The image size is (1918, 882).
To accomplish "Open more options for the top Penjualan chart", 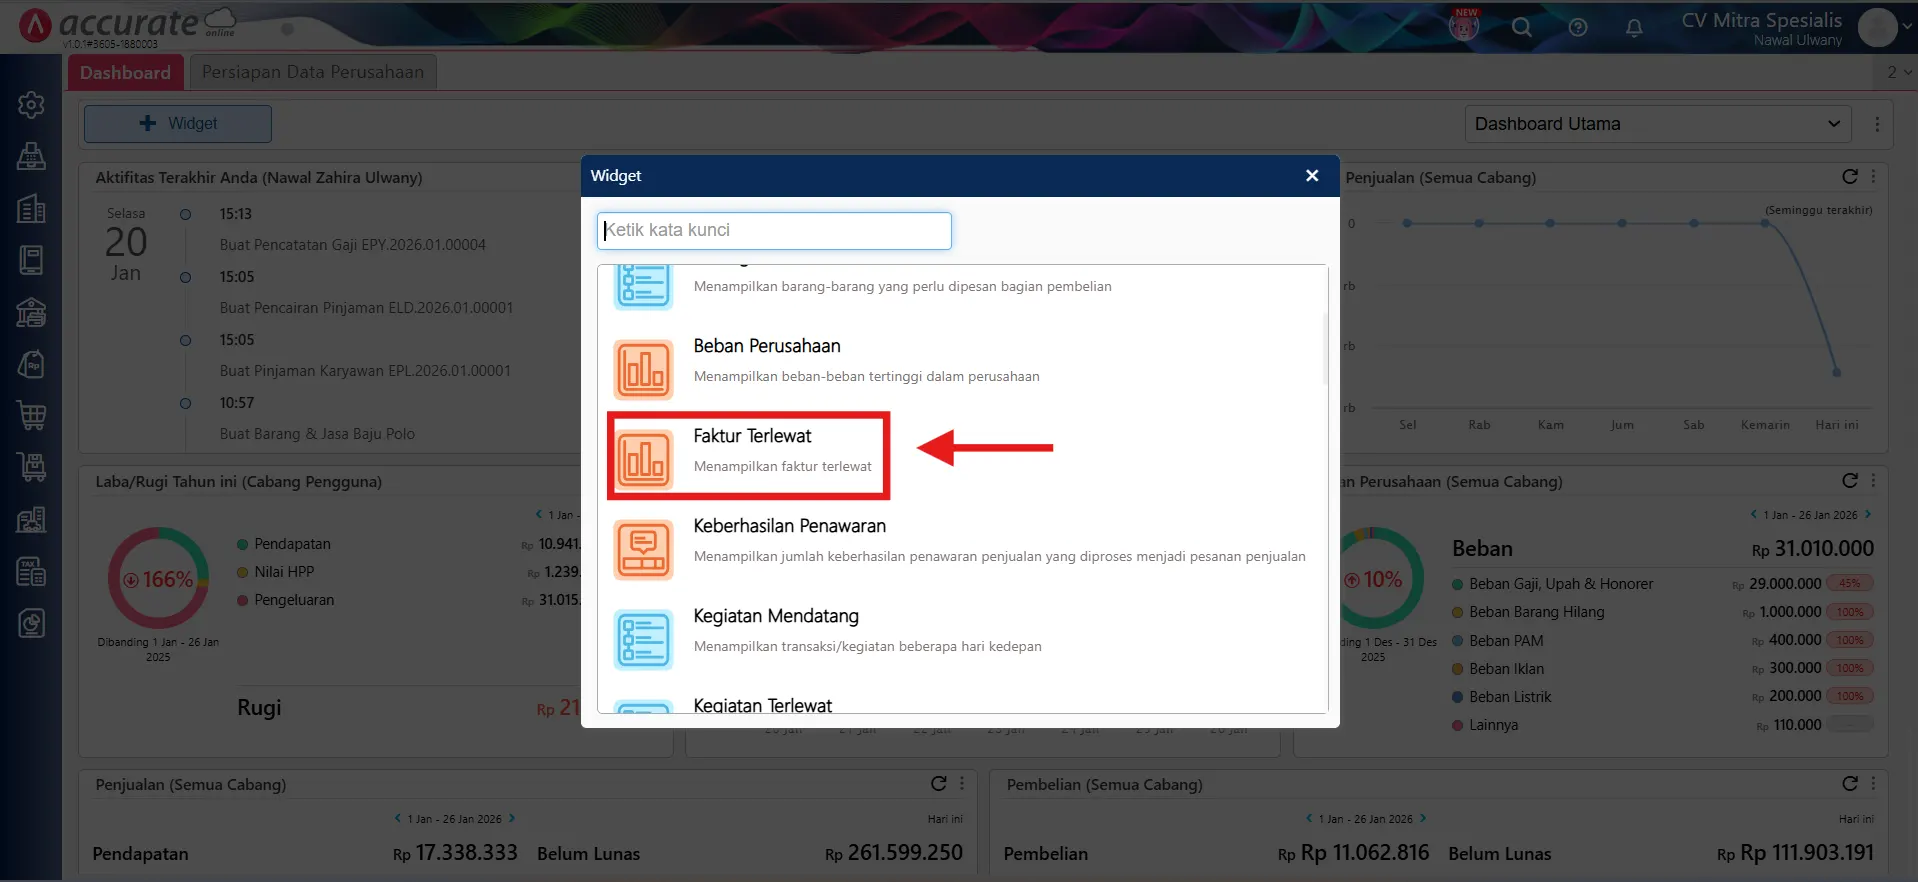I will [x=1873, y=177].
